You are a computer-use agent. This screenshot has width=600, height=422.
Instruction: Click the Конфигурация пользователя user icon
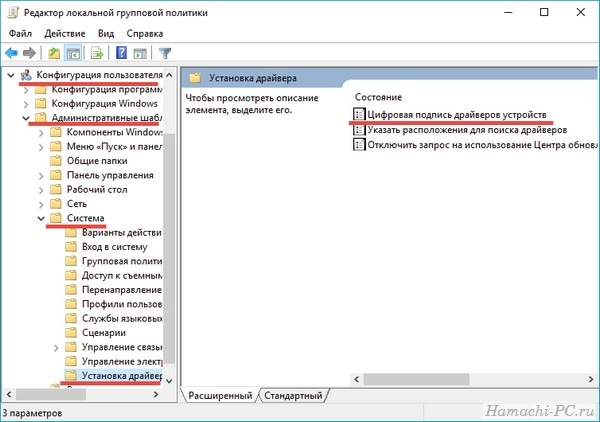[x=26, y=75]
